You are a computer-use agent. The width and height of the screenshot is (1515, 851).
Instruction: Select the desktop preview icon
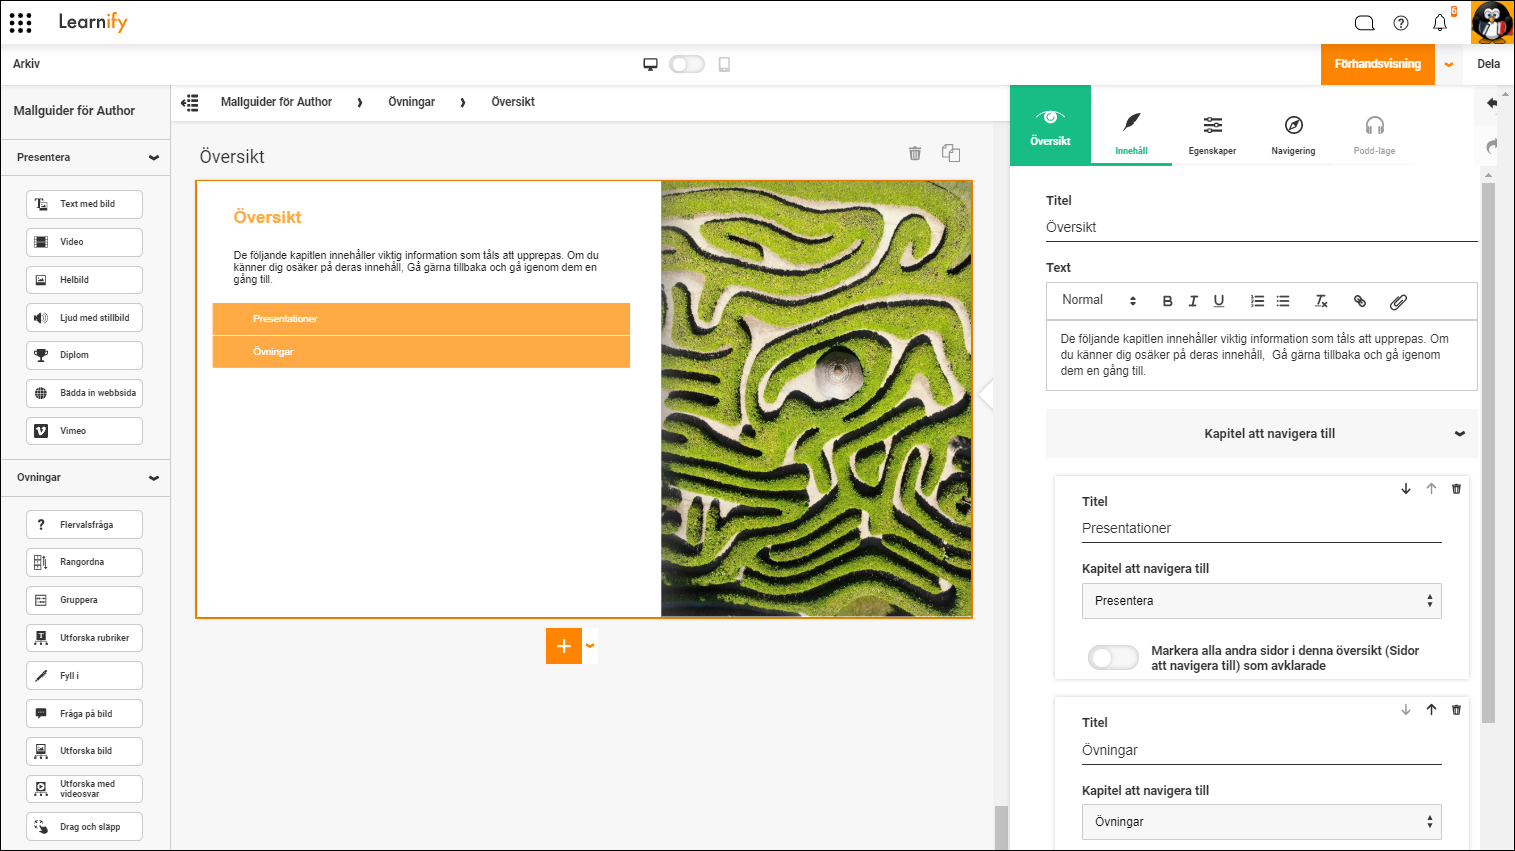[x=650, y=64]
